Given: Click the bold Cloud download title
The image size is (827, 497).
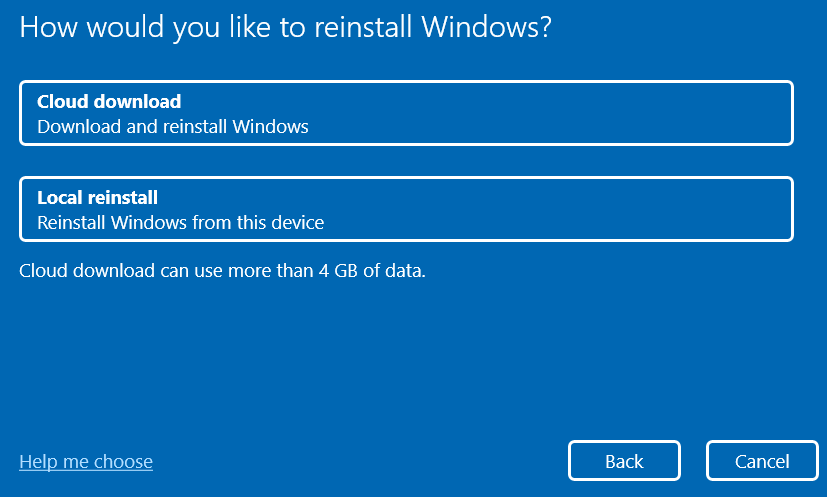Looking at the screenshot, I should pos(109,102).
